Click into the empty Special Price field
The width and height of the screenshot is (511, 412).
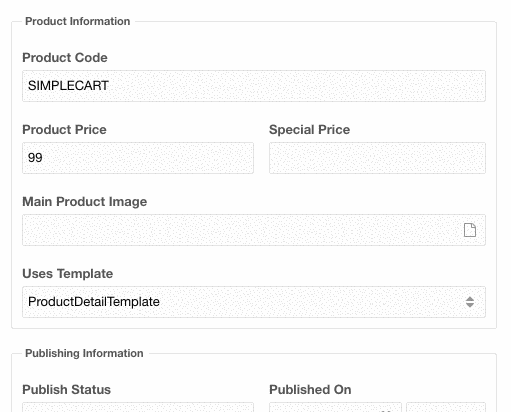click(377, 158)
